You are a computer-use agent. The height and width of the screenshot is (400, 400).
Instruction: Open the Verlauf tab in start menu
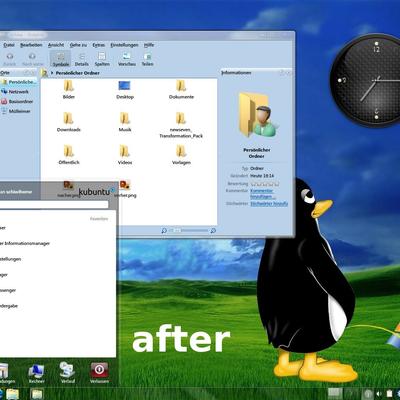click(67, 373)
